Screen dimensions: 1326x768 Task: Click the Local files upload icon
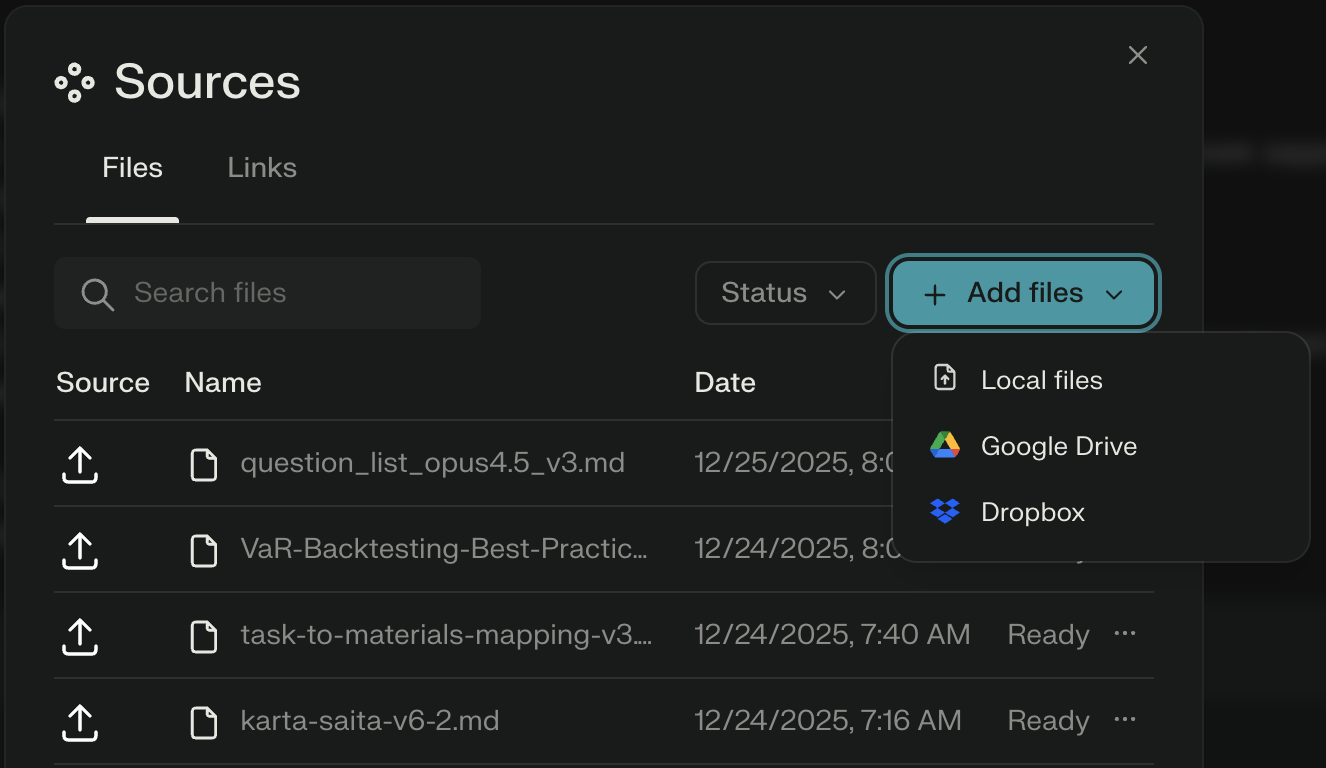coord(945,379)
